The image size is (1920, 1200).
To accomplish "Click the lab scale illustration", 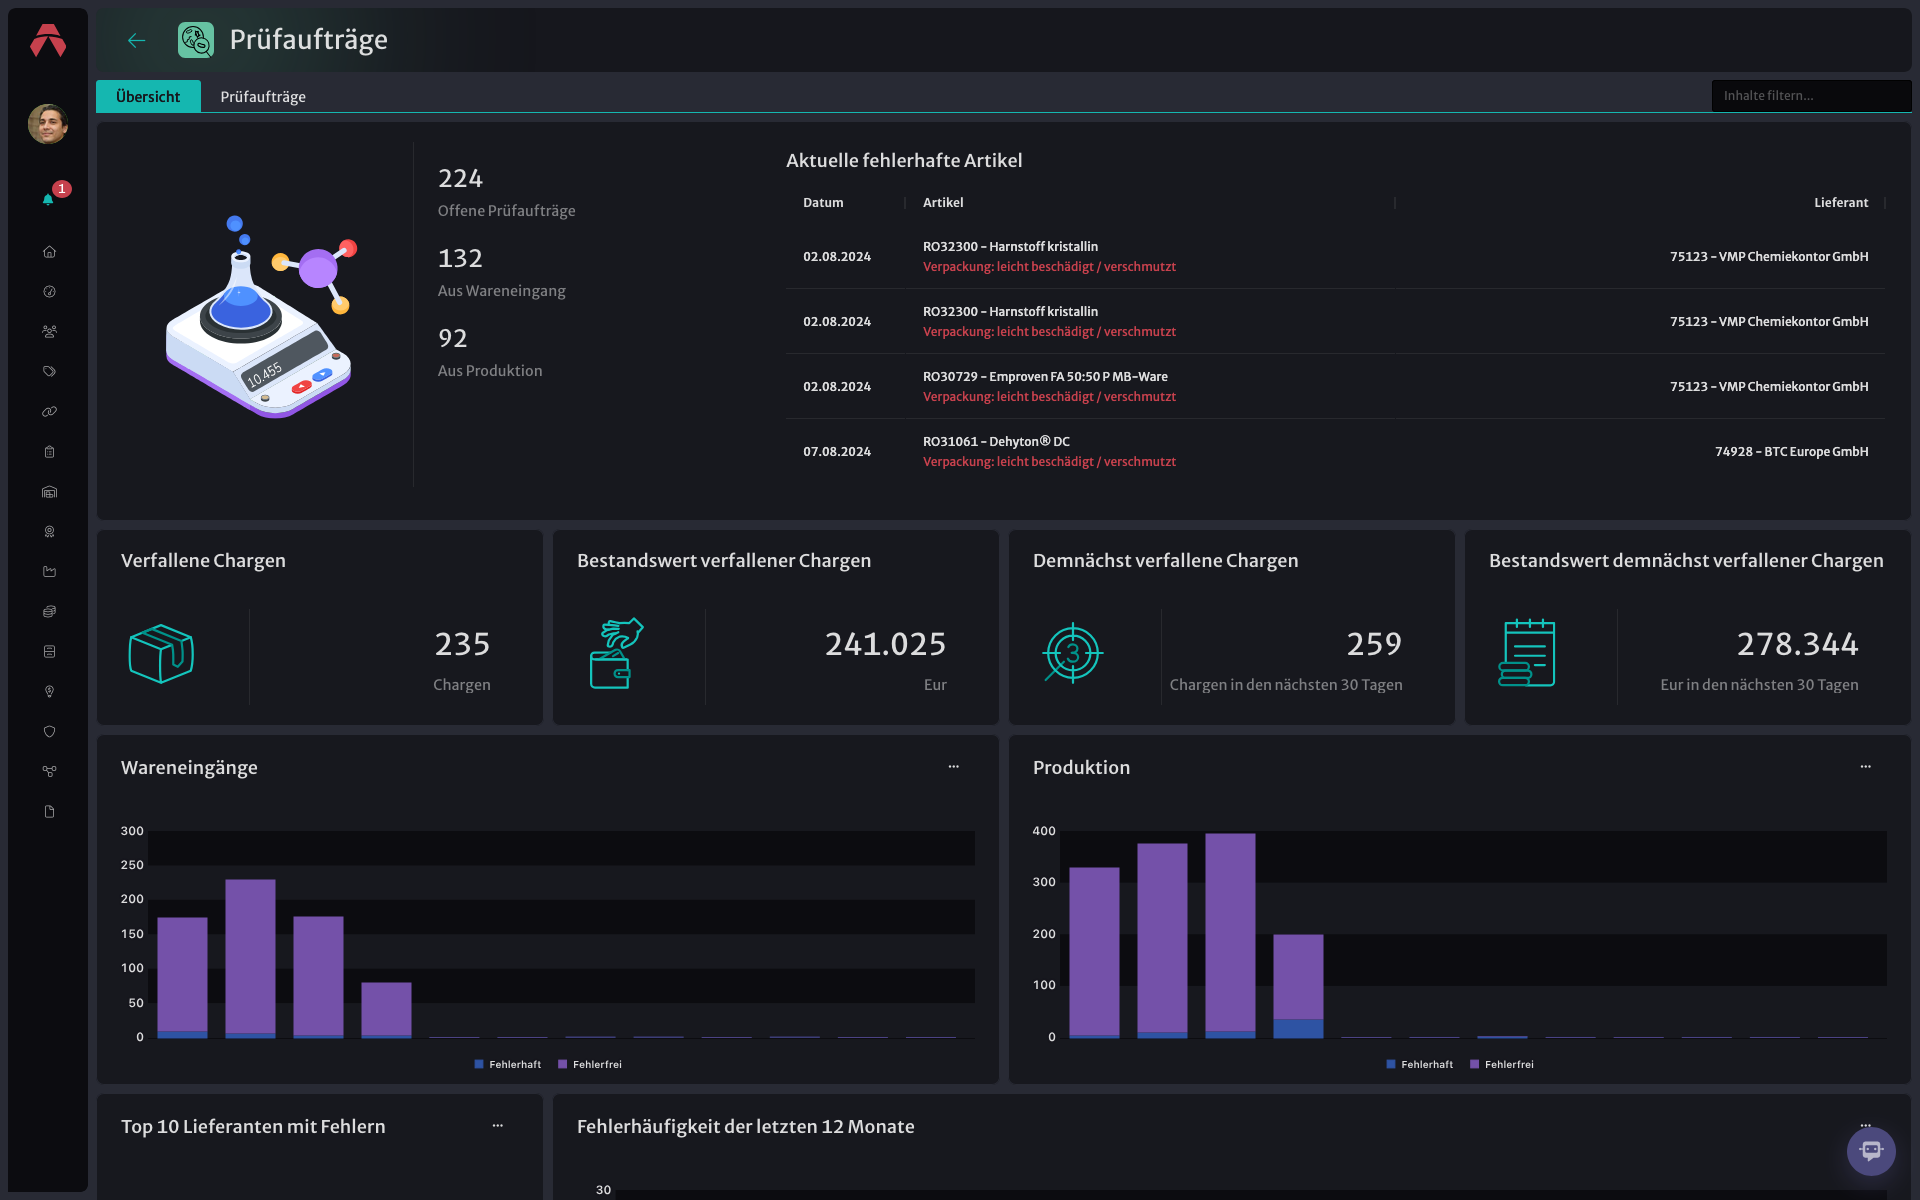I will click(x=262, y=317).
